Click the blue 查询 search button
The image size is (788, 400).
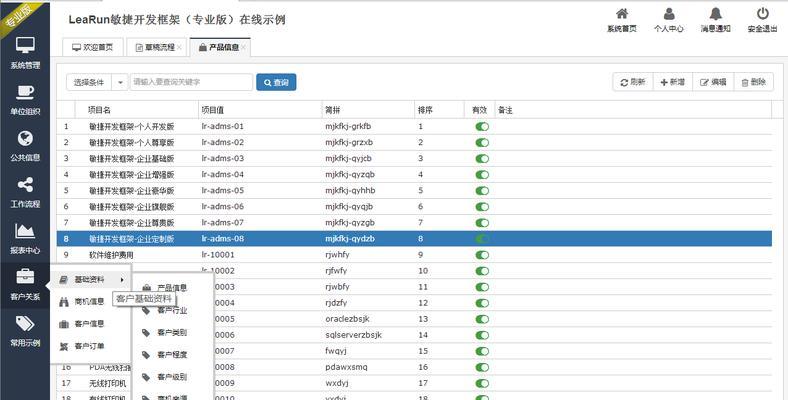[276, 82]
